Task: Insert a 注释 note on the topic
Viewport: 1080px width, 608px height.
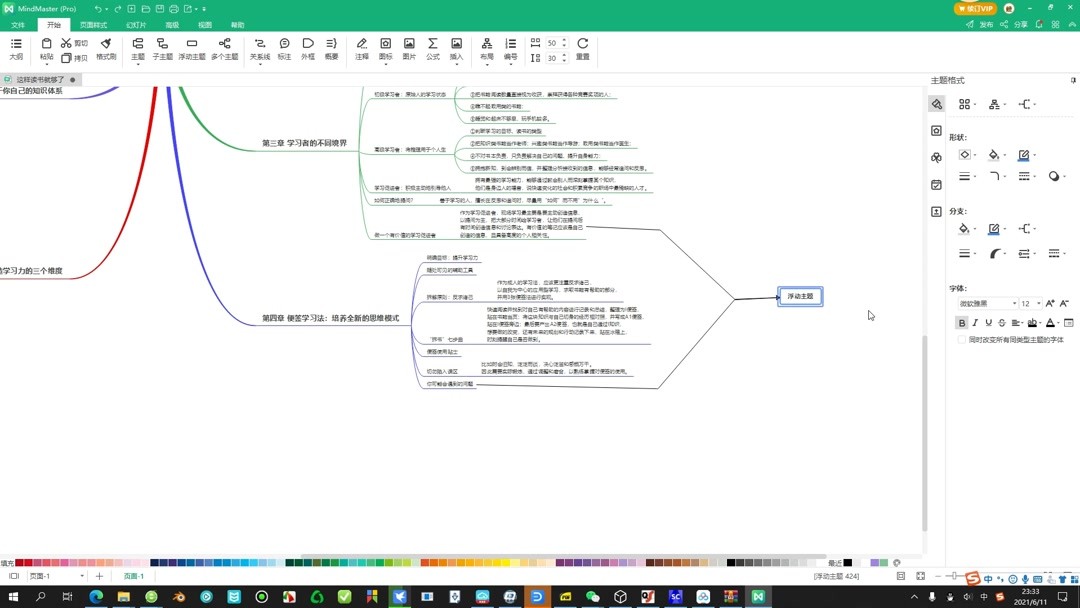Action: point(362,50)
